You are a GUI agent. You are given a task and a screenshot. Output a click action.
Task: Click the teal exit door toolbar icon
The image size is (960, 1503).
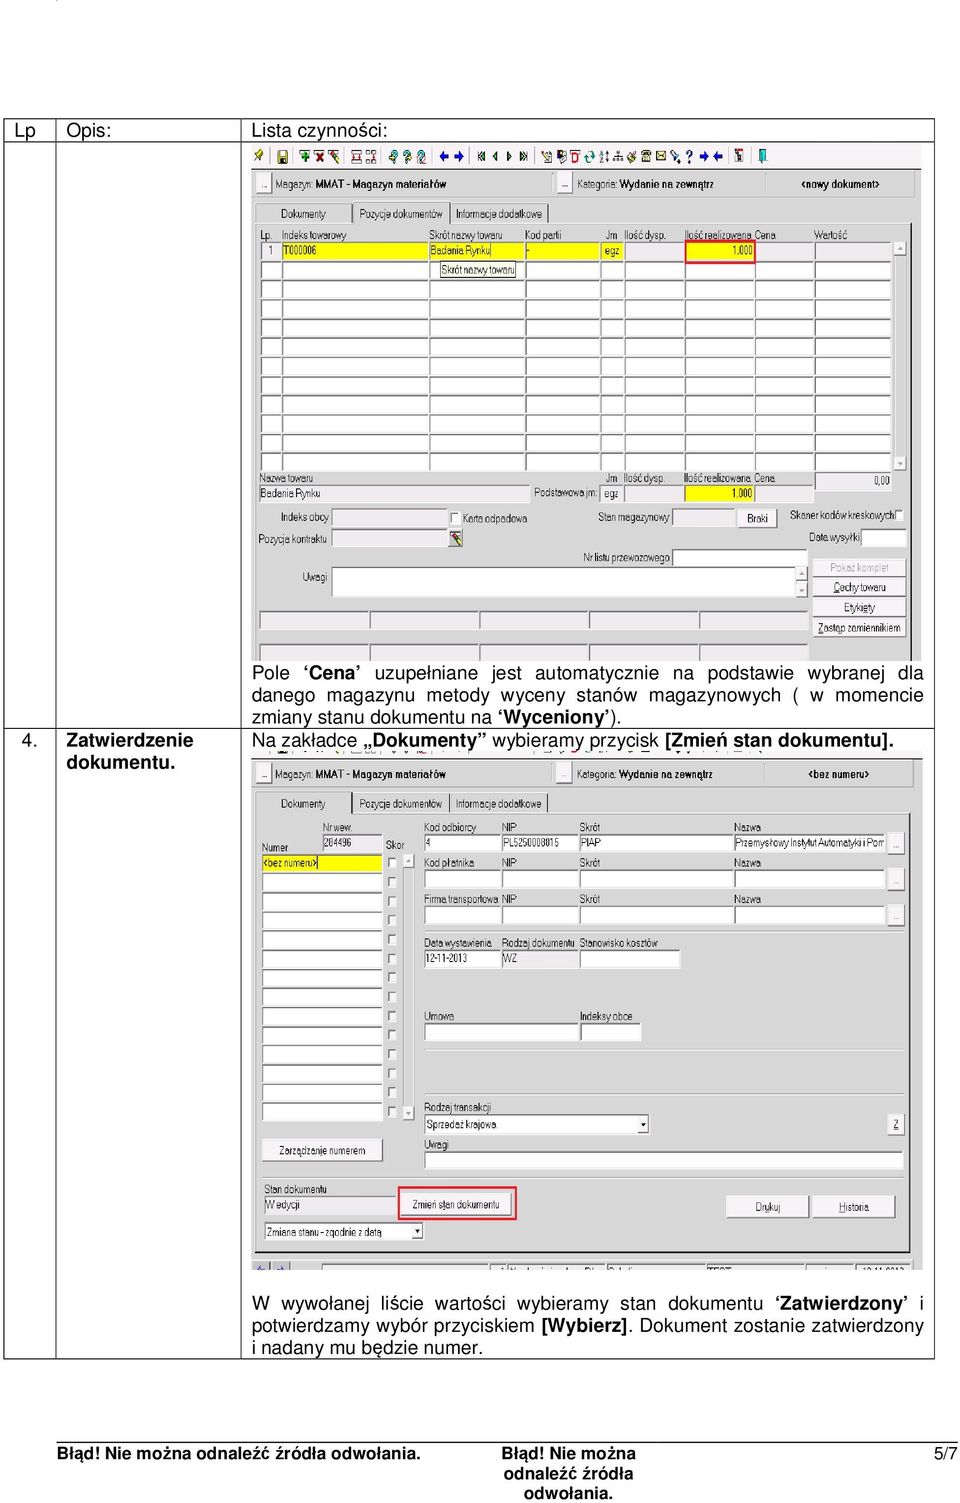762,156
